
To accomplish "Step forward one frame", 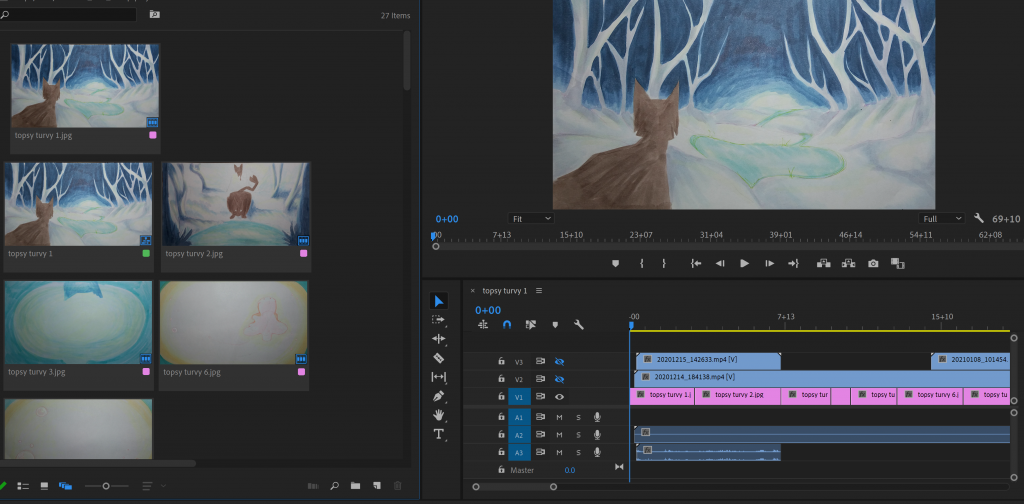I will pos(769,263).
